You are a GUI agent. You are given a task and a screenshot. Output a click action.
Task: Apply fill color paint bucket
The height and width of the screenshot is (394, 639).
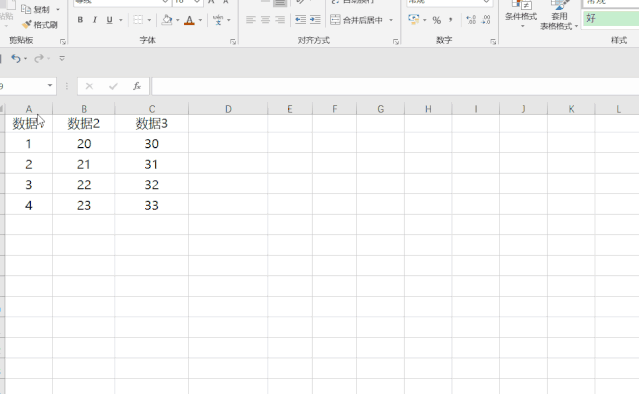click(x=167, y=20)
